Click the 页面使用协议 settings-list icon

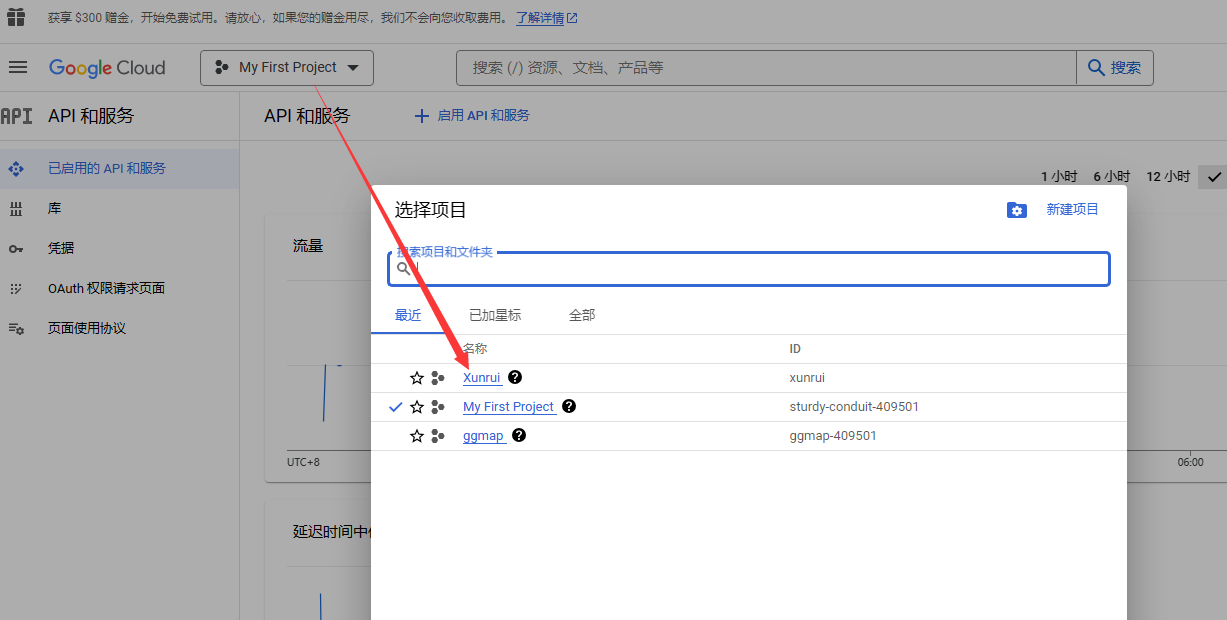click(x=16, y=328)
